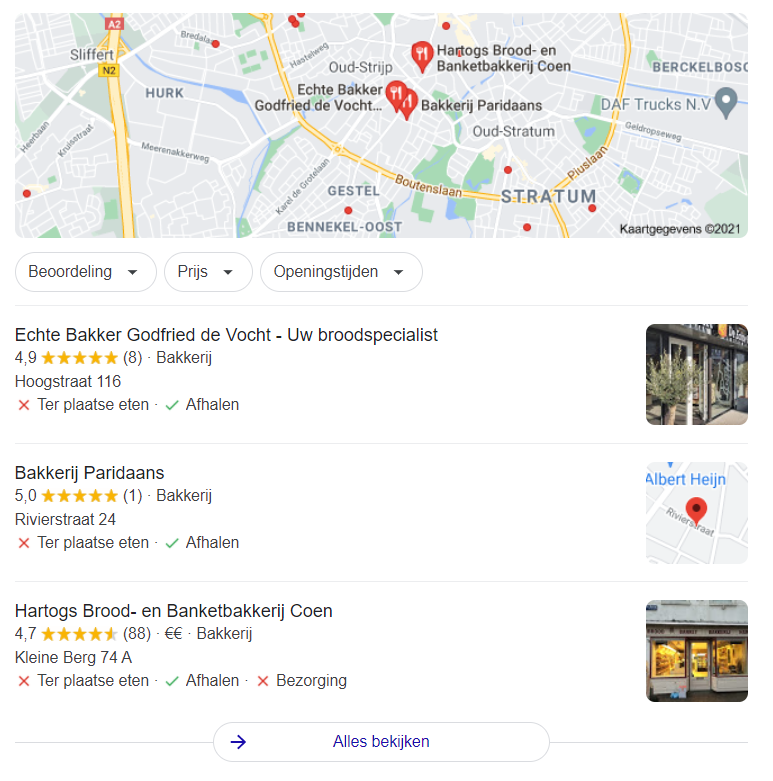Click the Bakkerij Paridaans map label
Viewport: 773px width, 781px height.
coord(481,106)
